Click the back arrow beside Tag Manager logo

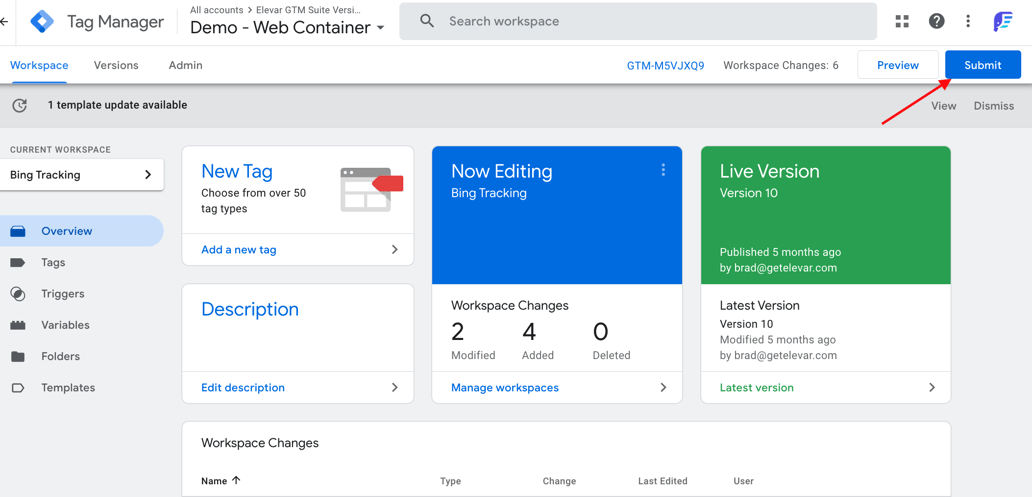coord(4,22)
